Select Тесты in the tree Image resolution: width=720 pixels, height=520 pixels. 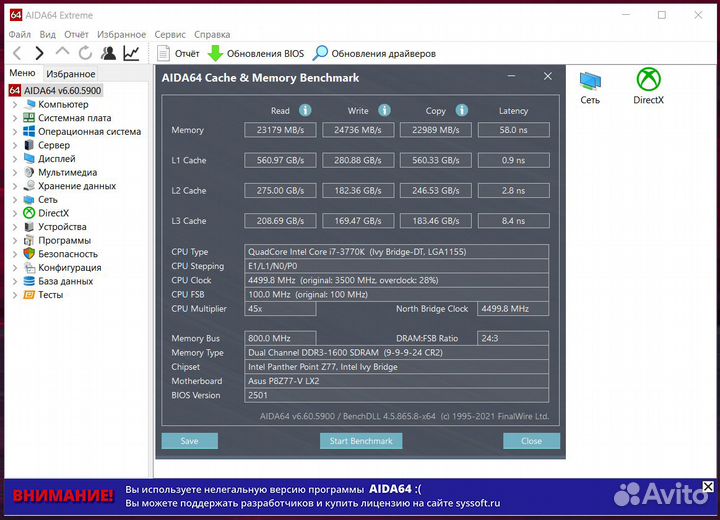click(x=51, y=295)
